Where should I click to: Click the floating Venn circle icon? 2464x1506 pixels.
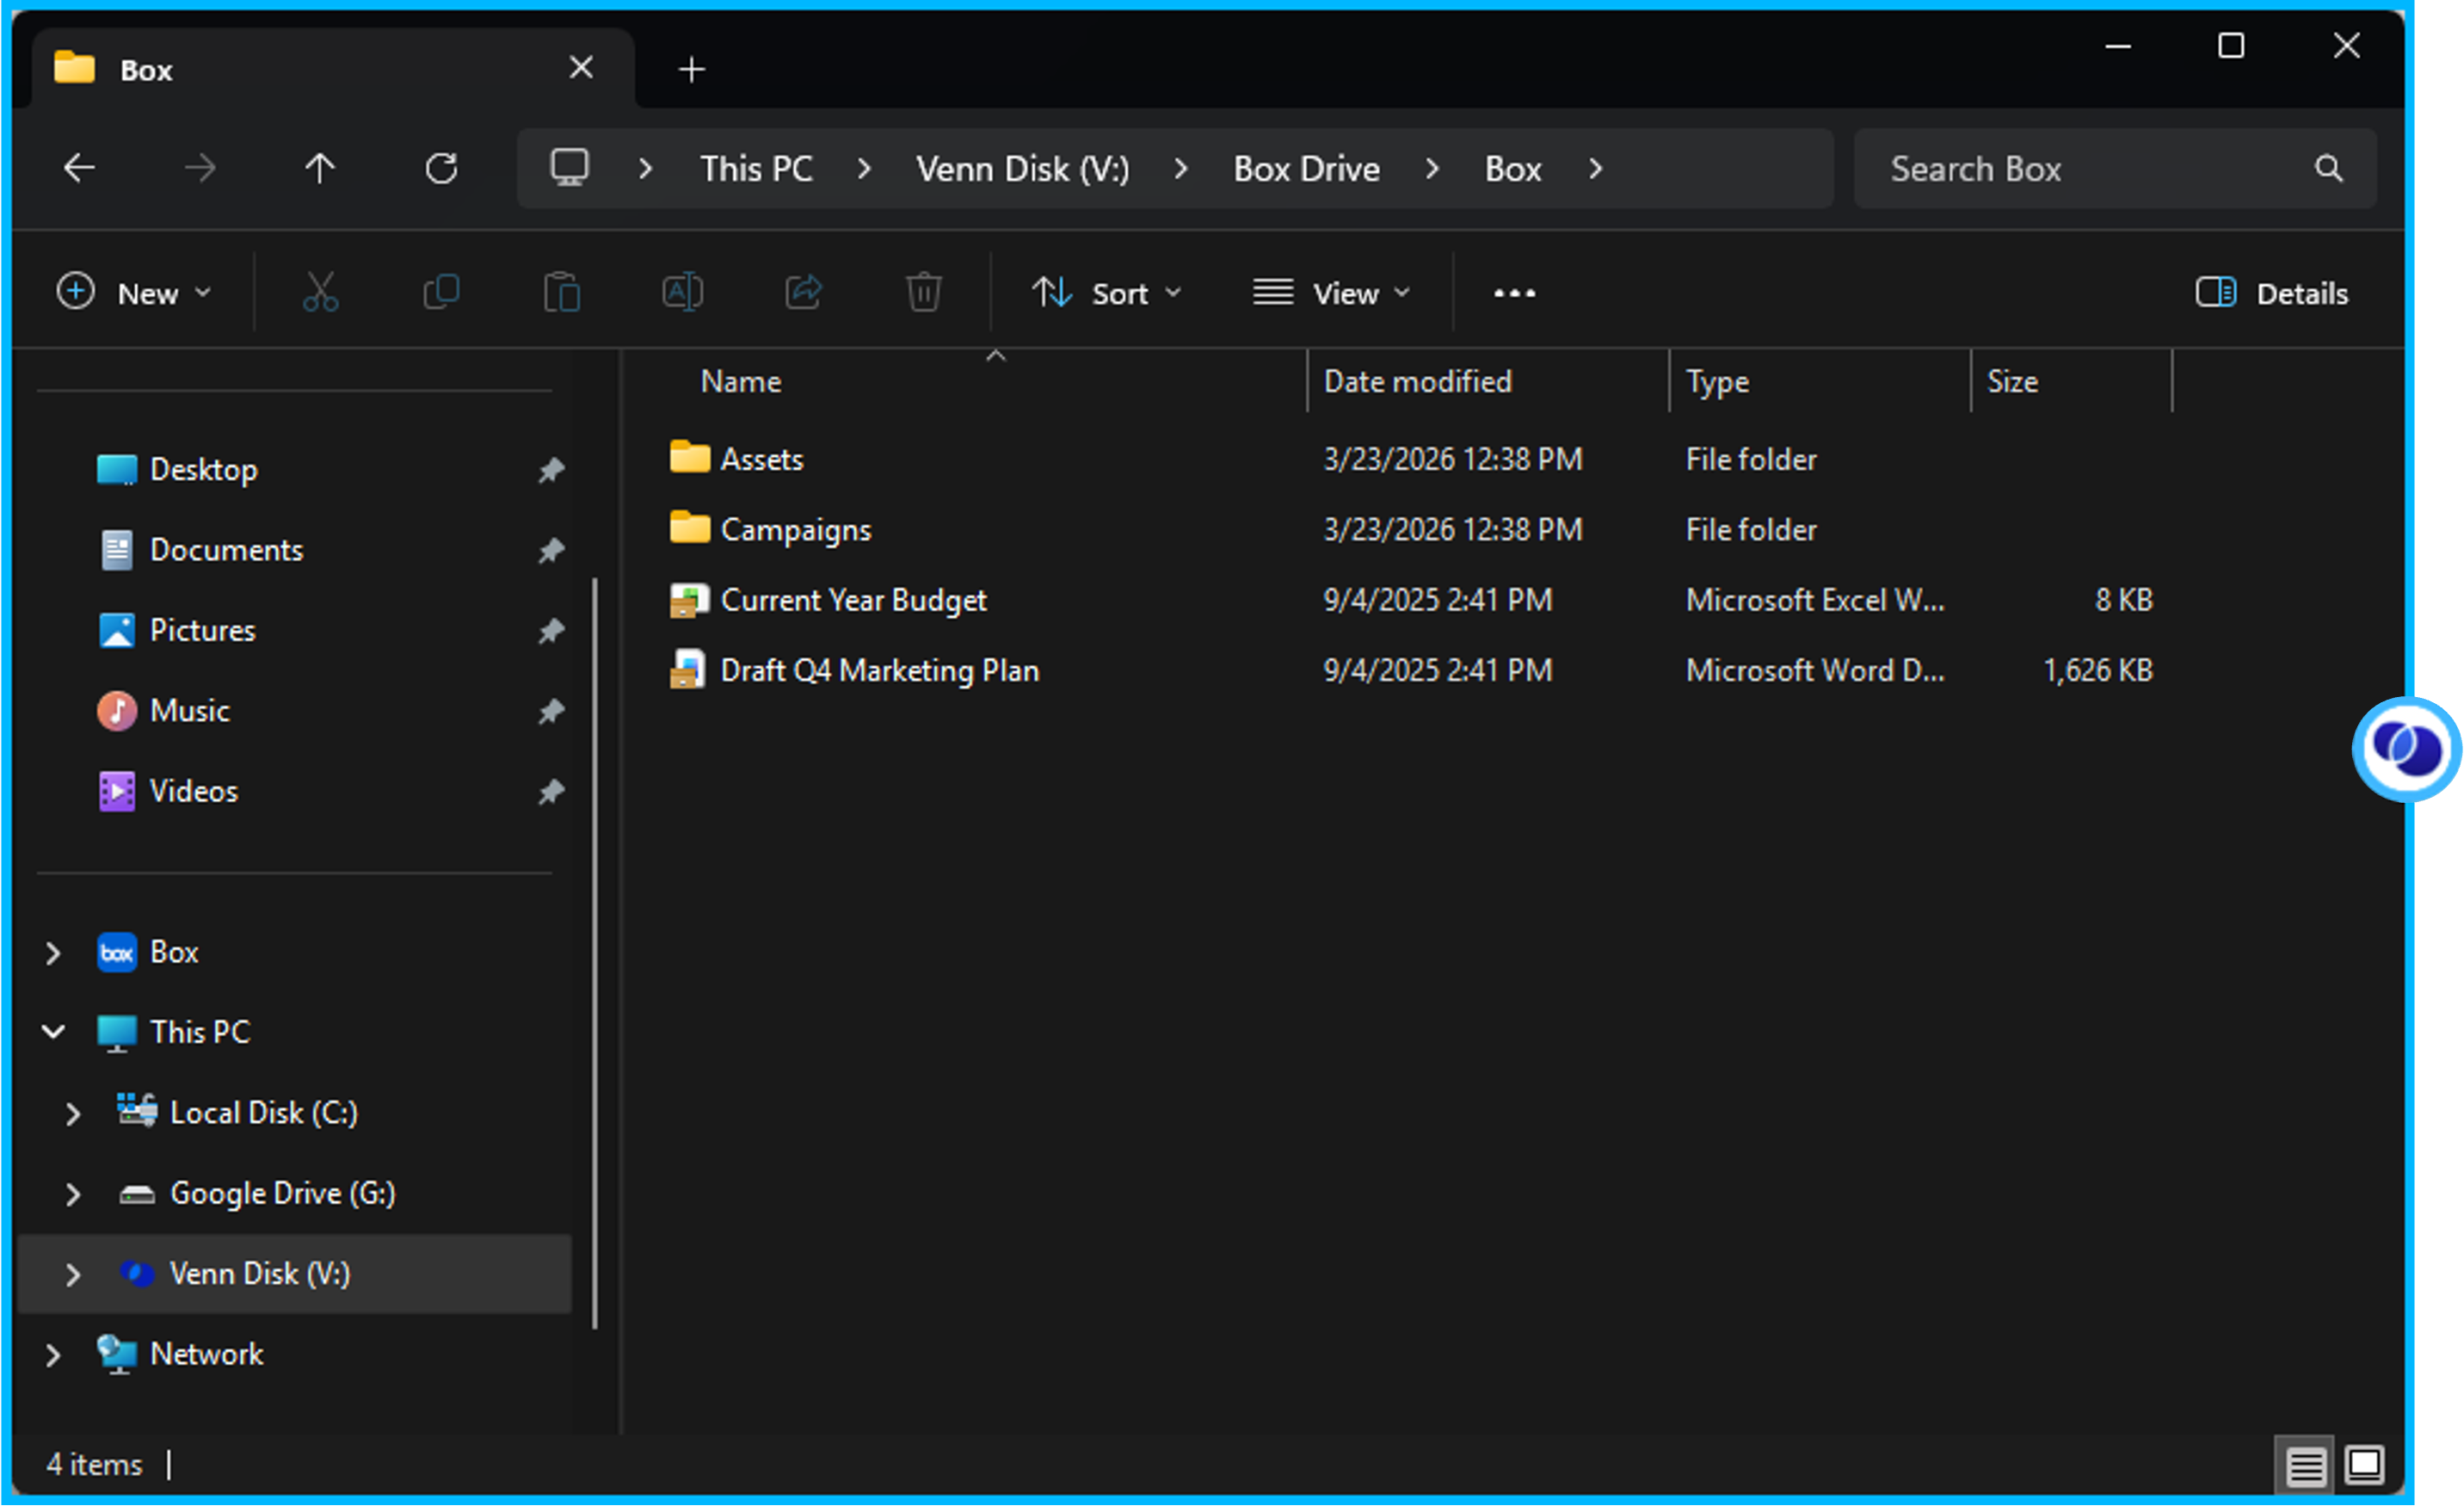[2407, 749]
